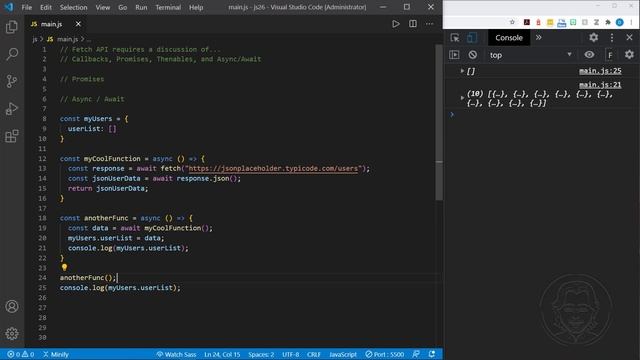Change encoding via UTF-8 status entry
The image size is (640, 360).
click(291, 354)
